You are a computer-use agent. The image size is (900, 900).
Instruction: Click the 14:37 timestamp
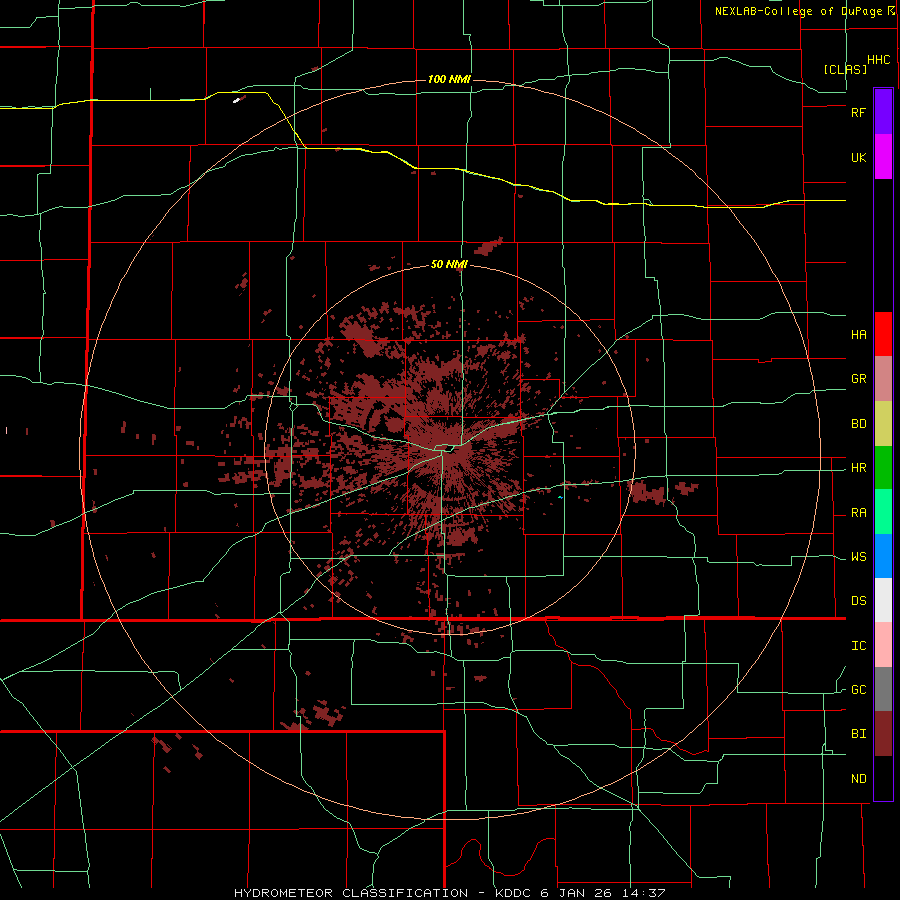643,893
